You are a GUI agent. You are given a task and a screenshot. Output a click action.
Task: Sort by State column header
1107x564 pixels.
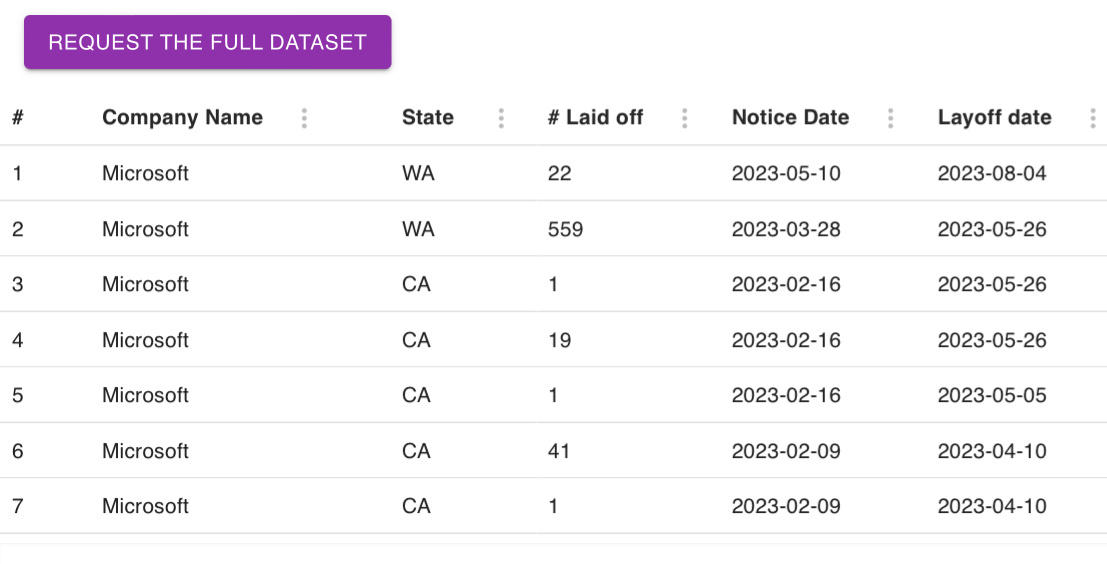coord(428,118)
